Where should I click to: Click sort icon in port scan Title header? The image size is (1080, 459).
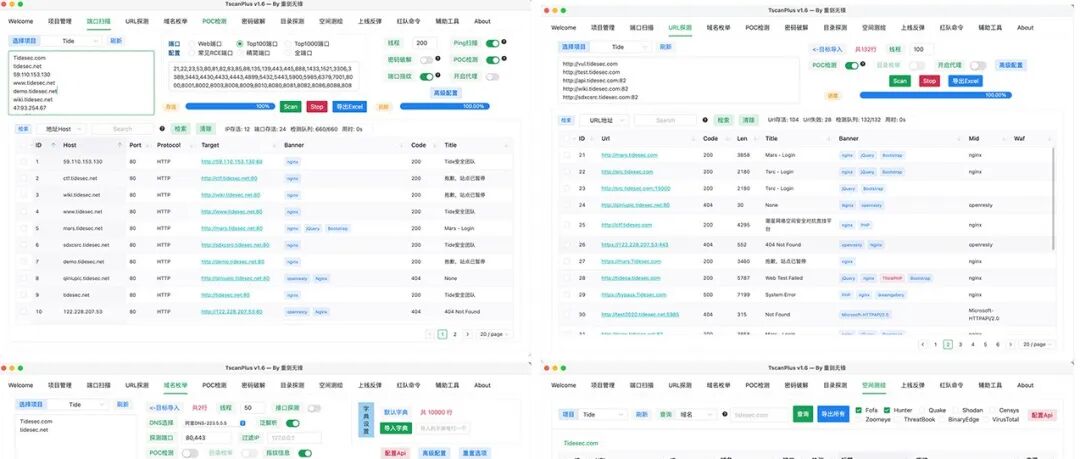click(506, 145)
